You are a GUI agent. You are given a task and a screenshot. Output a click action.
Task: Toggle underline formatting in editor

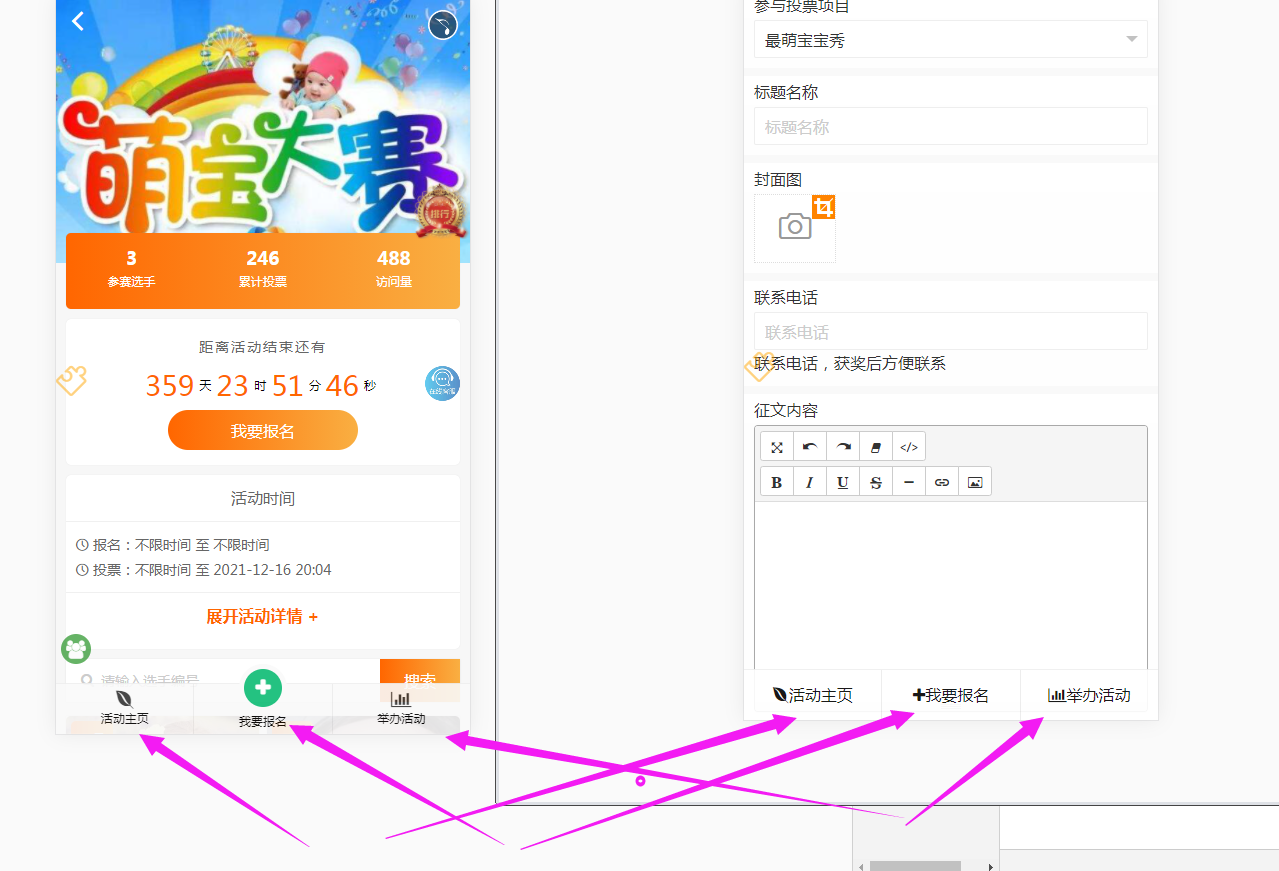[843, 482]
